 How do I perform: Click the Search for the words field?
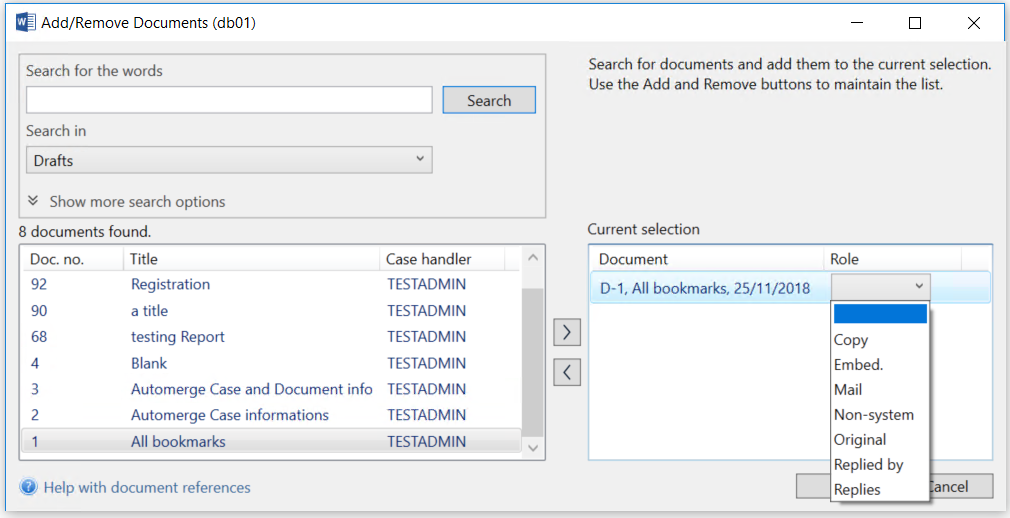[229, 100]
